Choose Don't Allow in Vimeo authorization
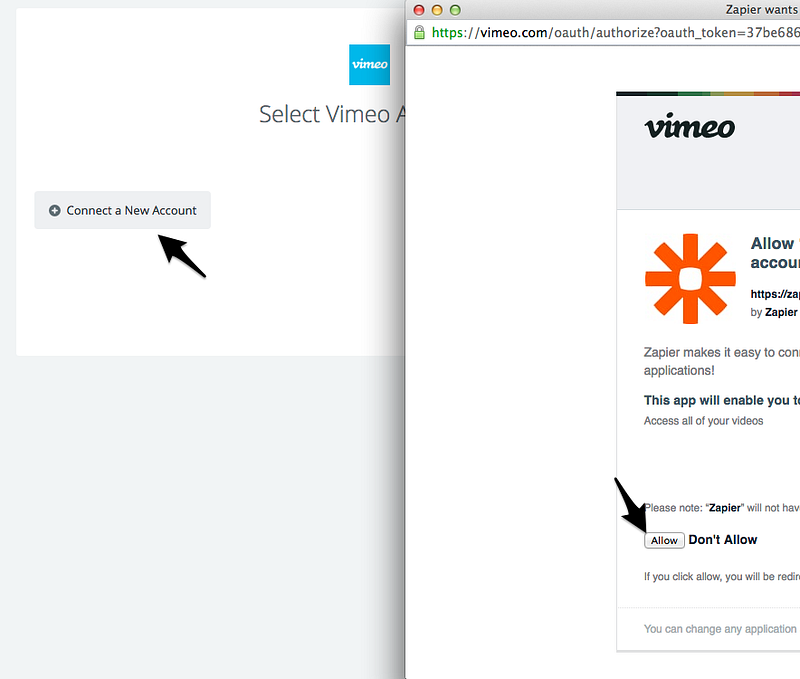This screenshot has height=679, width=800. [x=722, y=540]
